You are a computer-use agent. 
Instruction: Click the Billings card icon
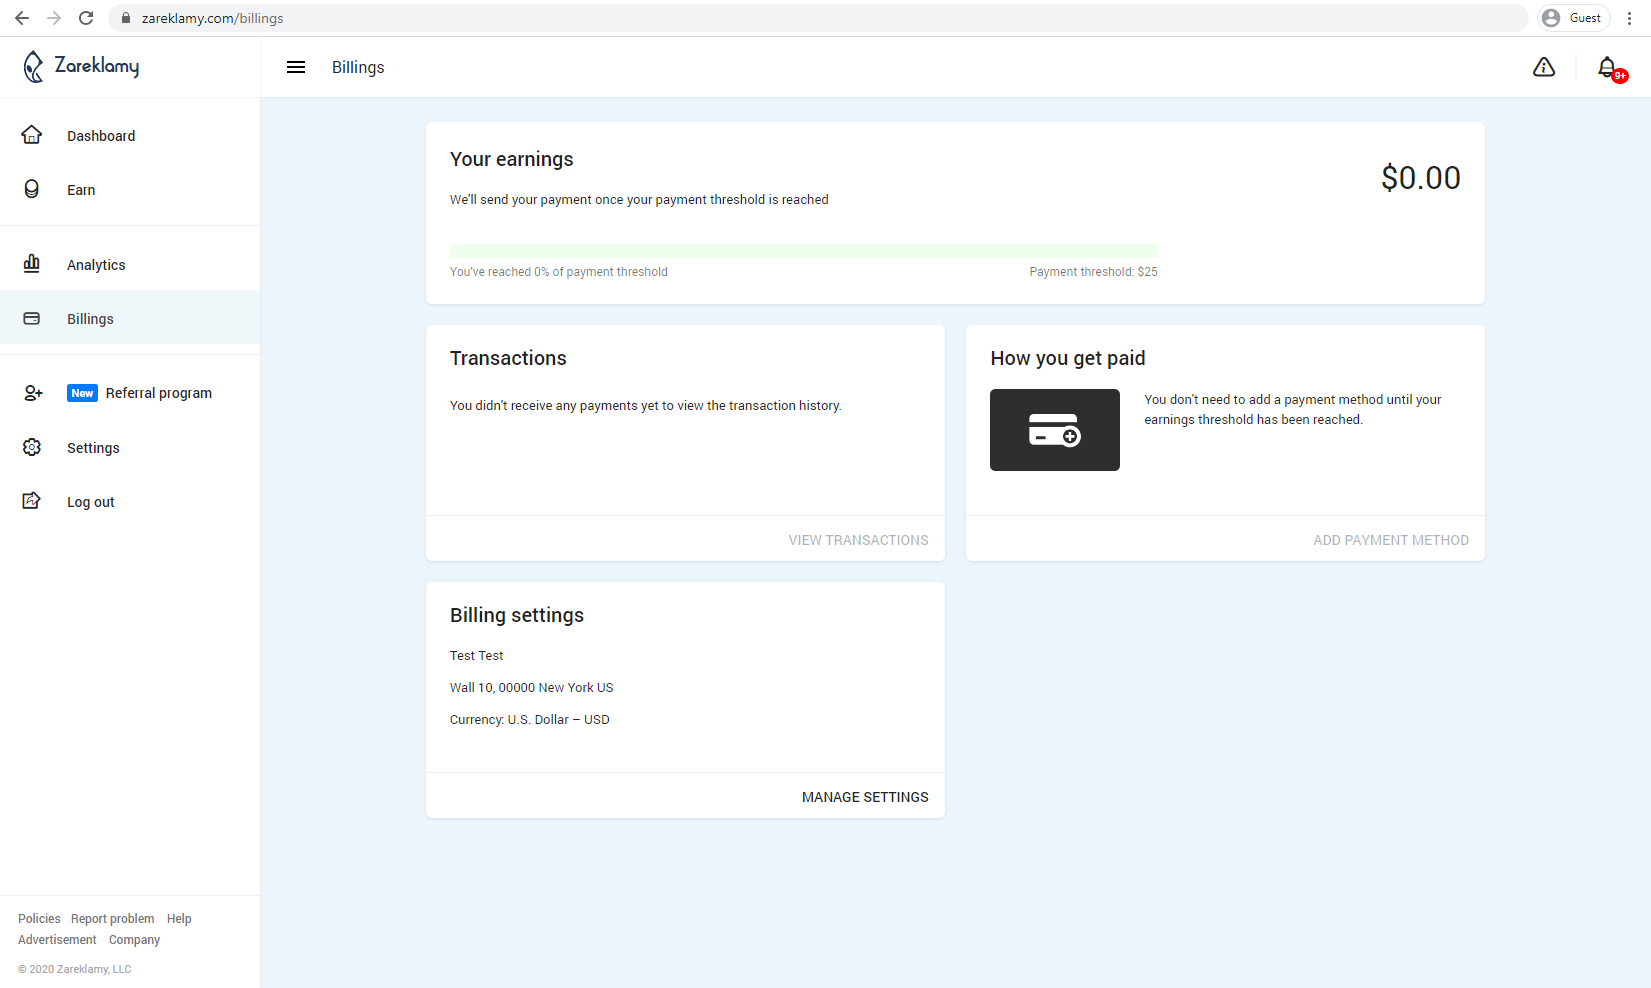tap(32, 318)
